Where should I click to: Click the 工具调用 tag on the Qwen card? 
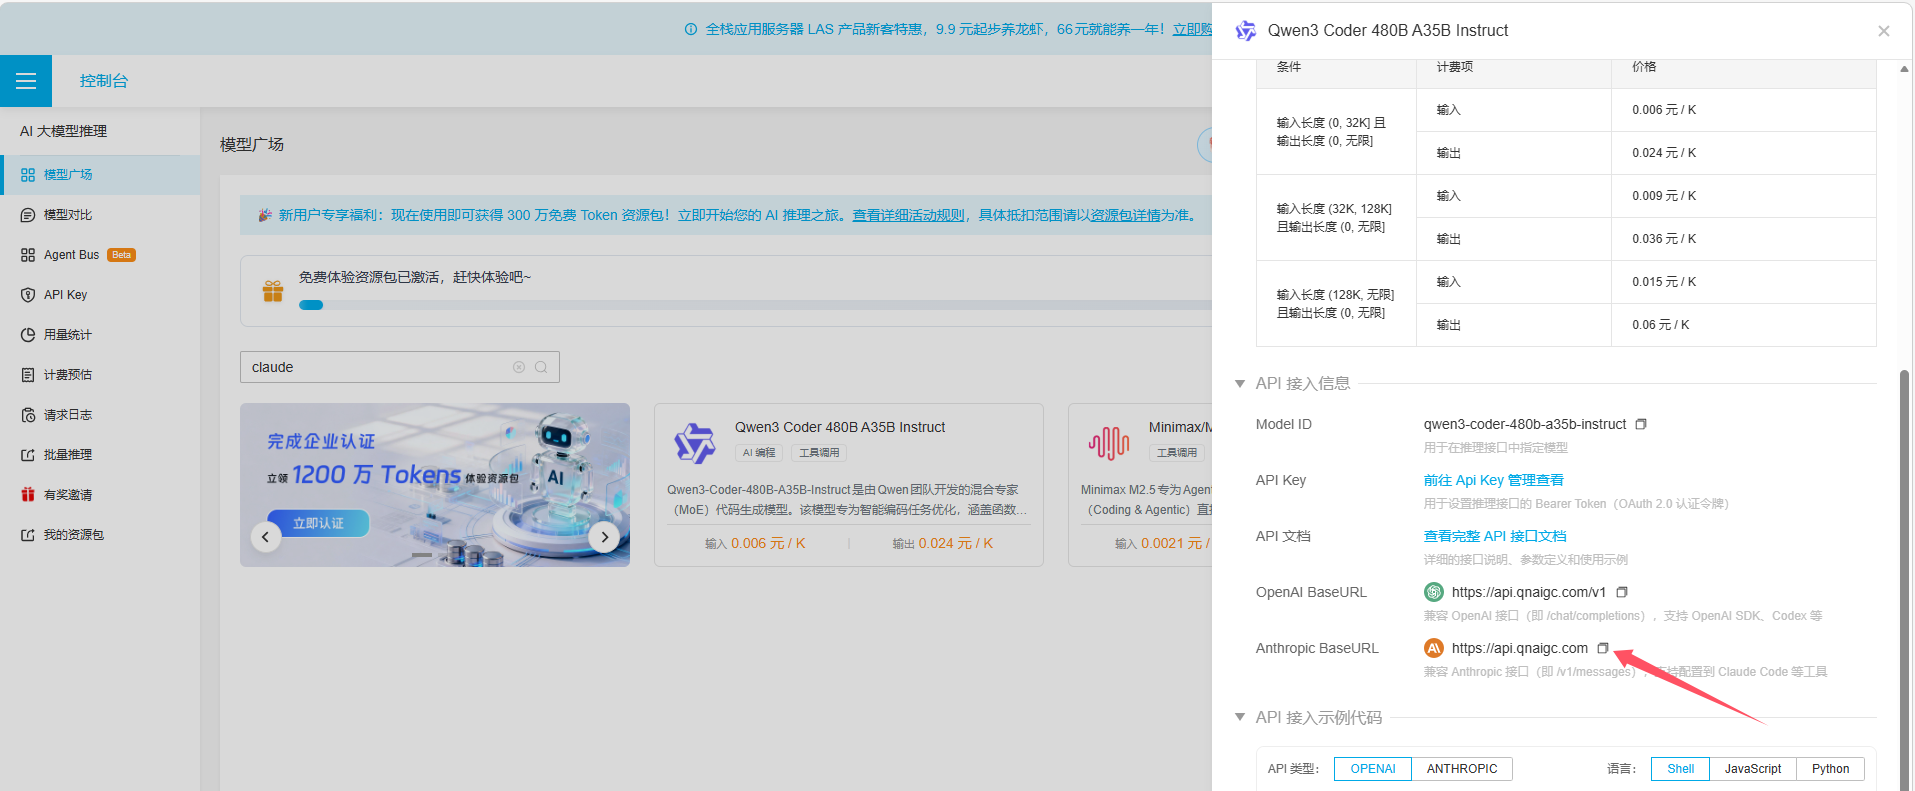(x=819, y=453)
